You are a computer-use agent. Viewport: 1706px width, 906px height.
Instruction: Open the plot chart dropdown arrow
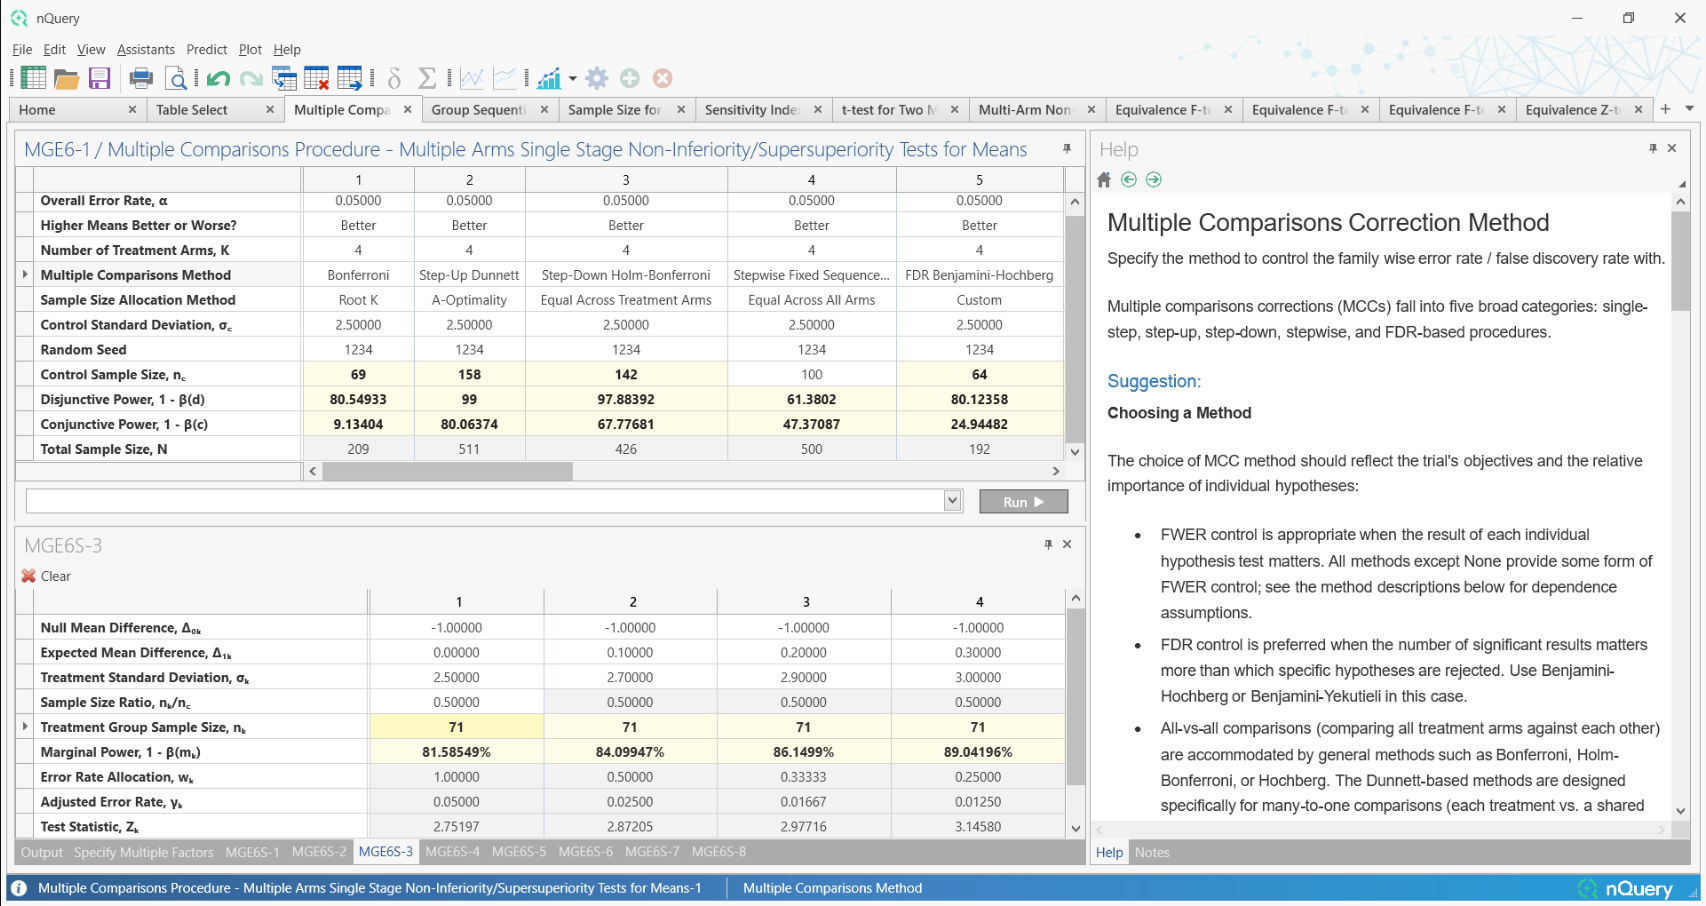pyautogui.click(x=573, y=78)
